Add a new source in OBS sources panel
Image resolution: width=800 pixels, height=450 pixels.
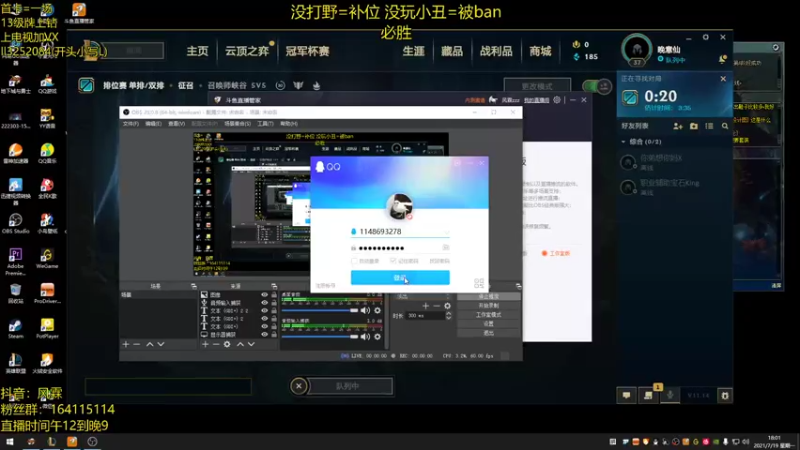(x=205, y=344)
